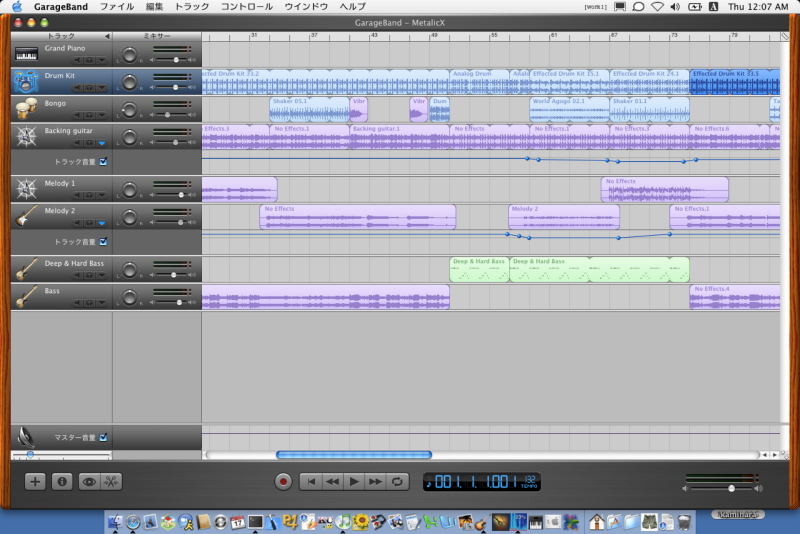The height and width of the screenshot is (534, 800).
Task: Open the コントロール menu
Action: (x=246, y=7)
